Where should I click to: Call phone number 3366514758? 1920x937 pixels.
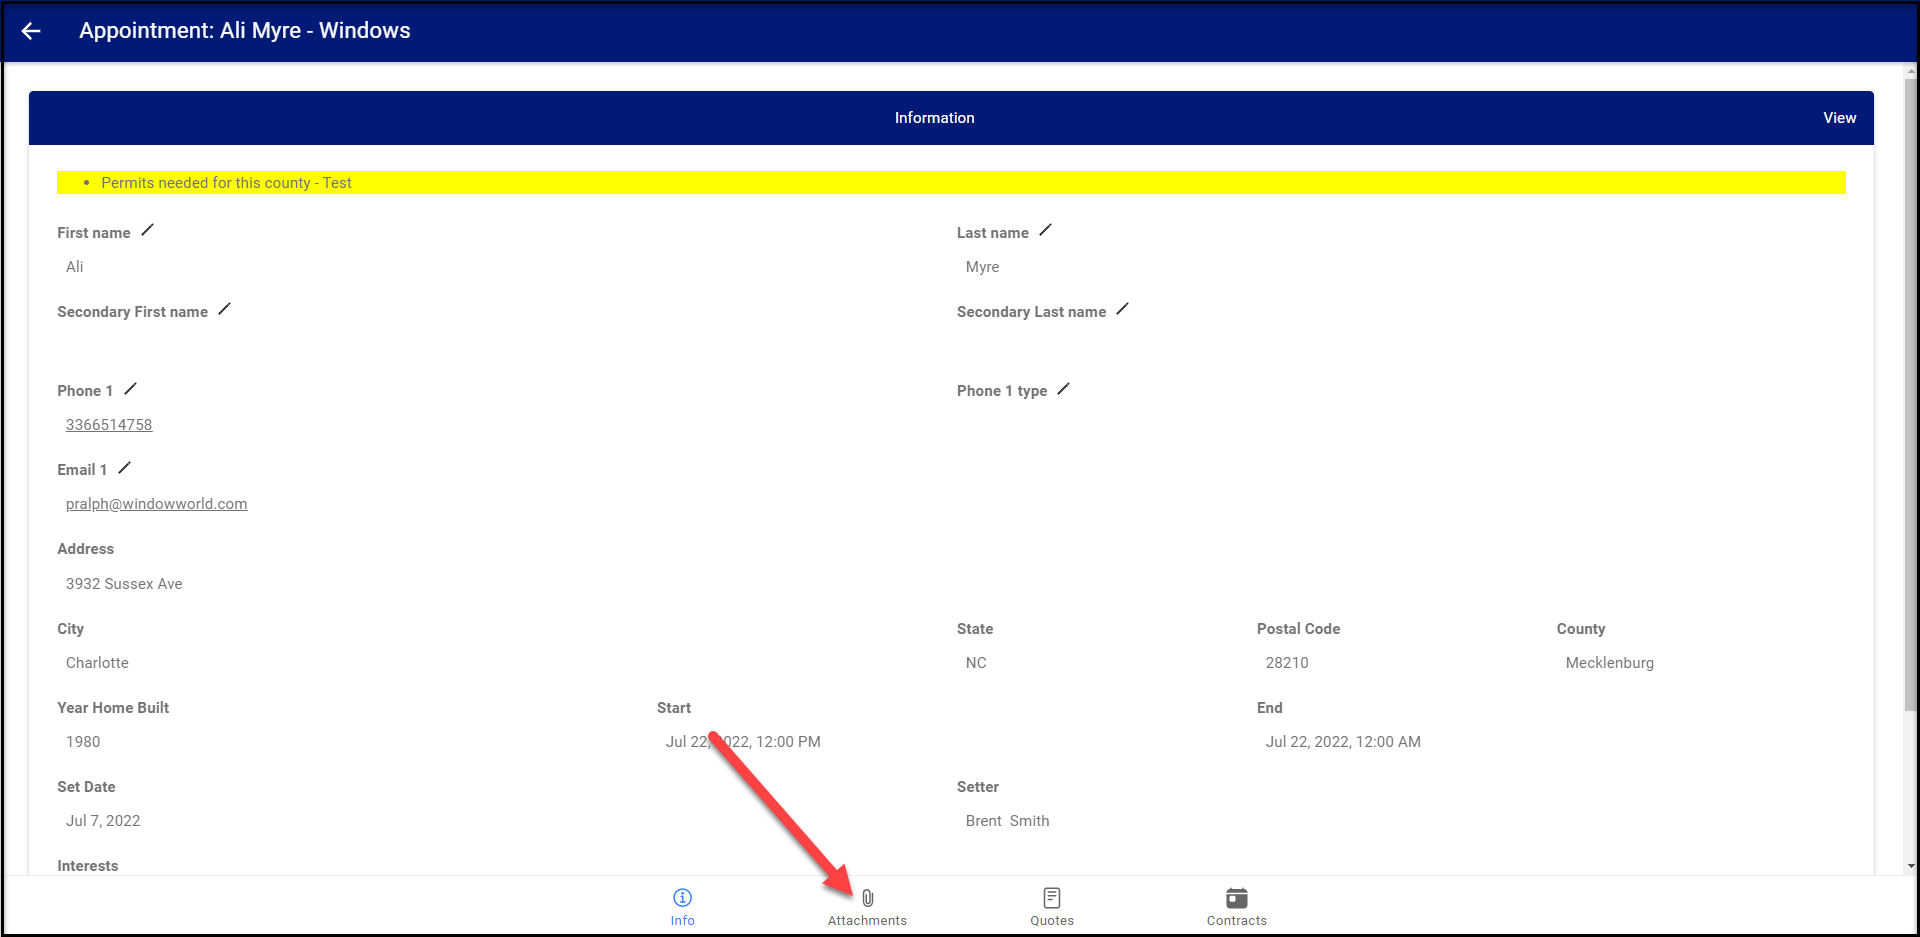tap(109, 425)
